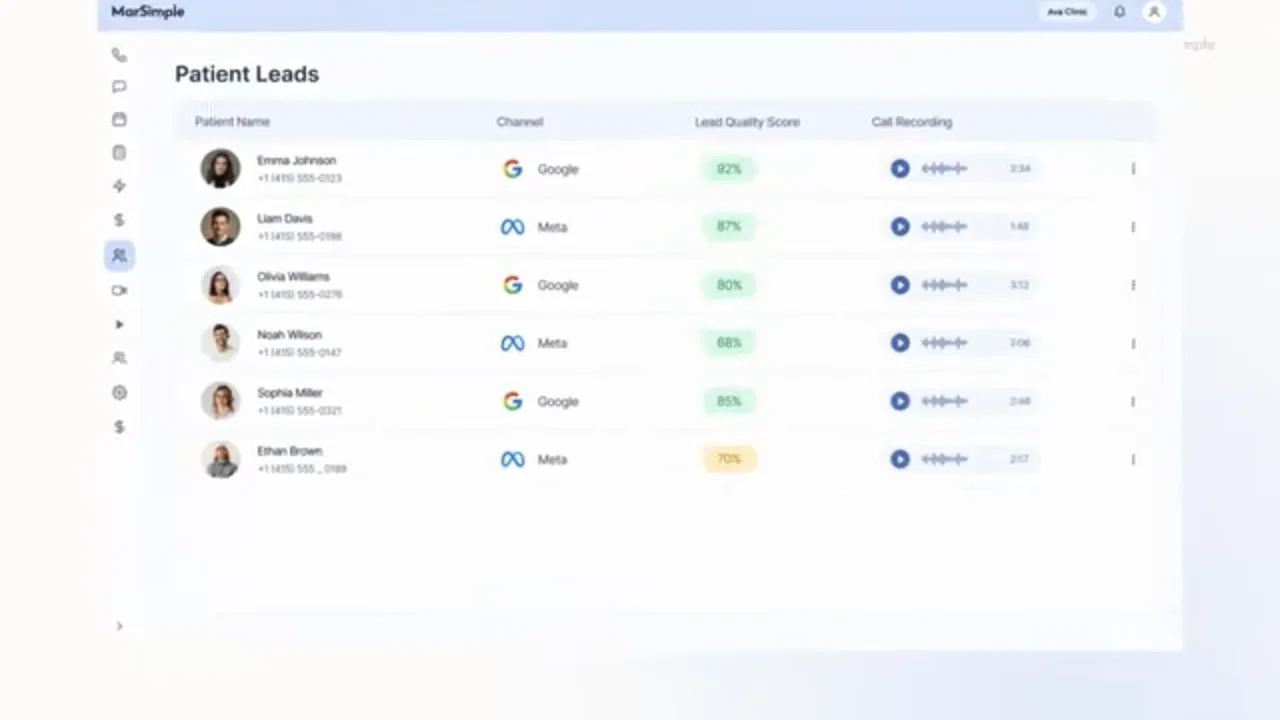
Task: Open the chat messages sidebar icon
Action: tap(119, 87)
